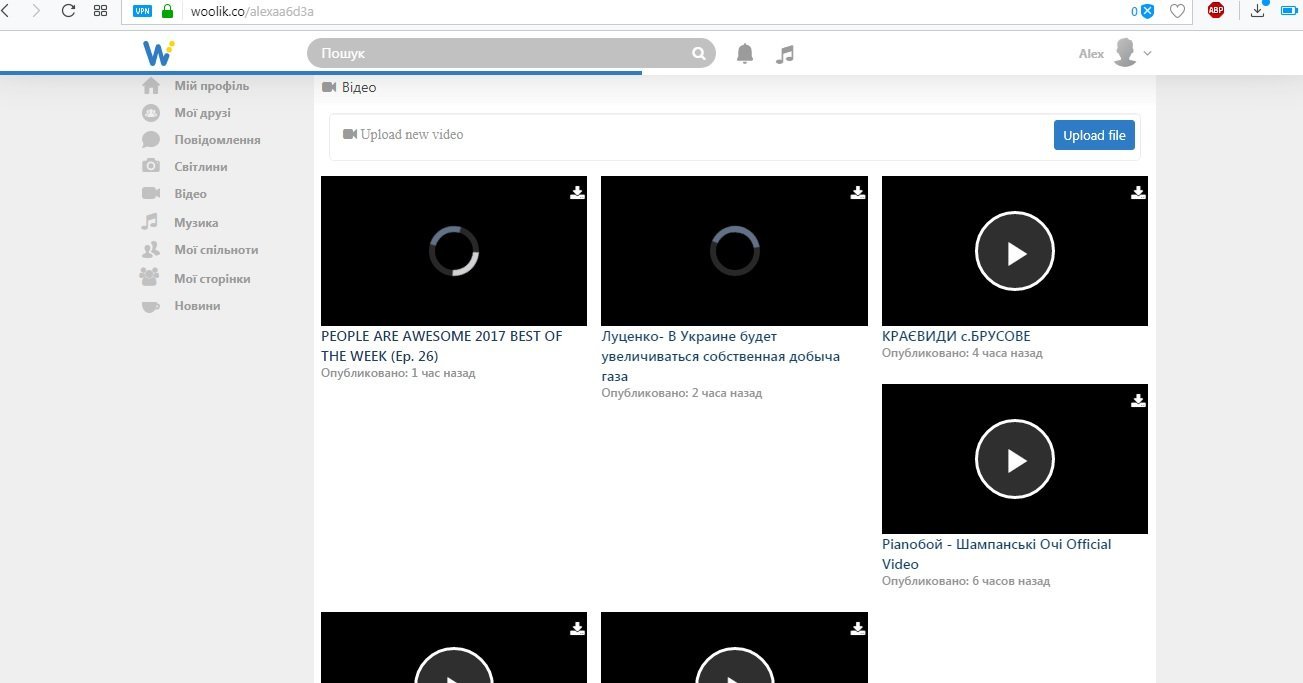Expand the Alex user account menu
Viewport: 1303px width, 683px height.
coord(1147,54)
